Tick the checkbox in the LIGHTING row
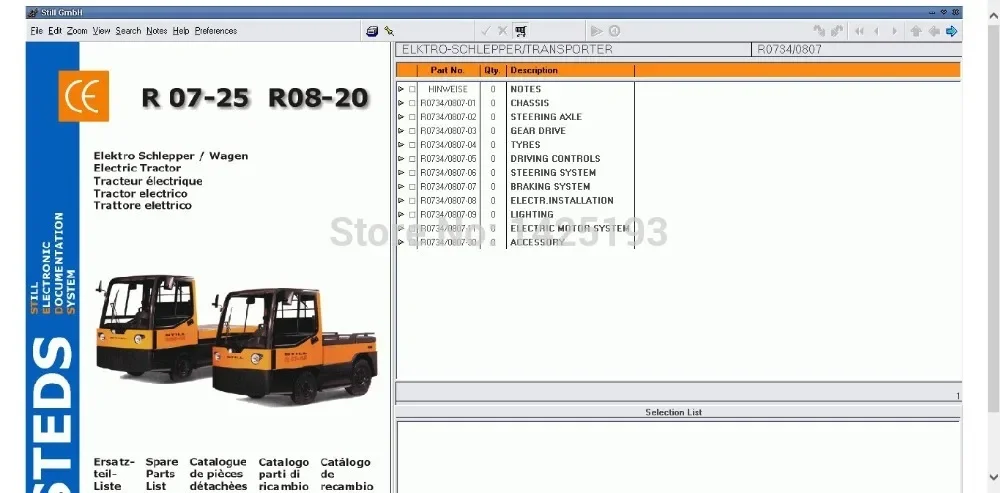This screenshot has height=493, width=1000. [x=412, y=215]
